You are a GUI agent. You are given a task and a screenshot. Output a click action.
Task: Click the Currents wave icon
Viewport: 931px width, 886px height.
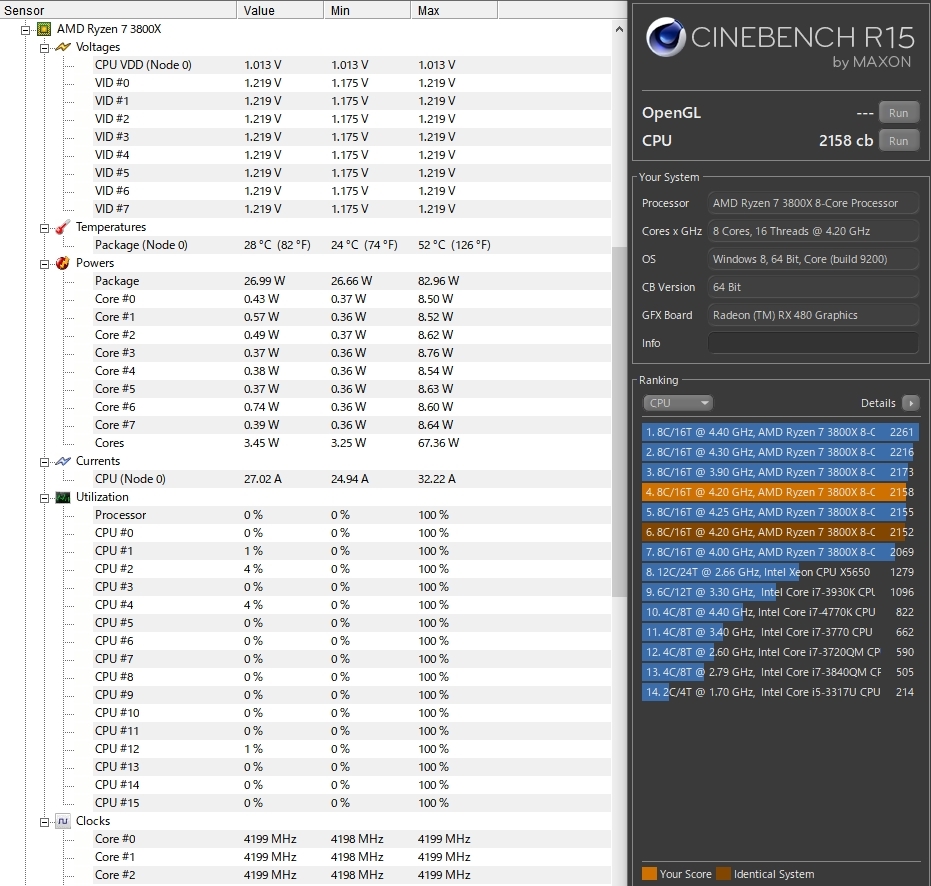63,461
